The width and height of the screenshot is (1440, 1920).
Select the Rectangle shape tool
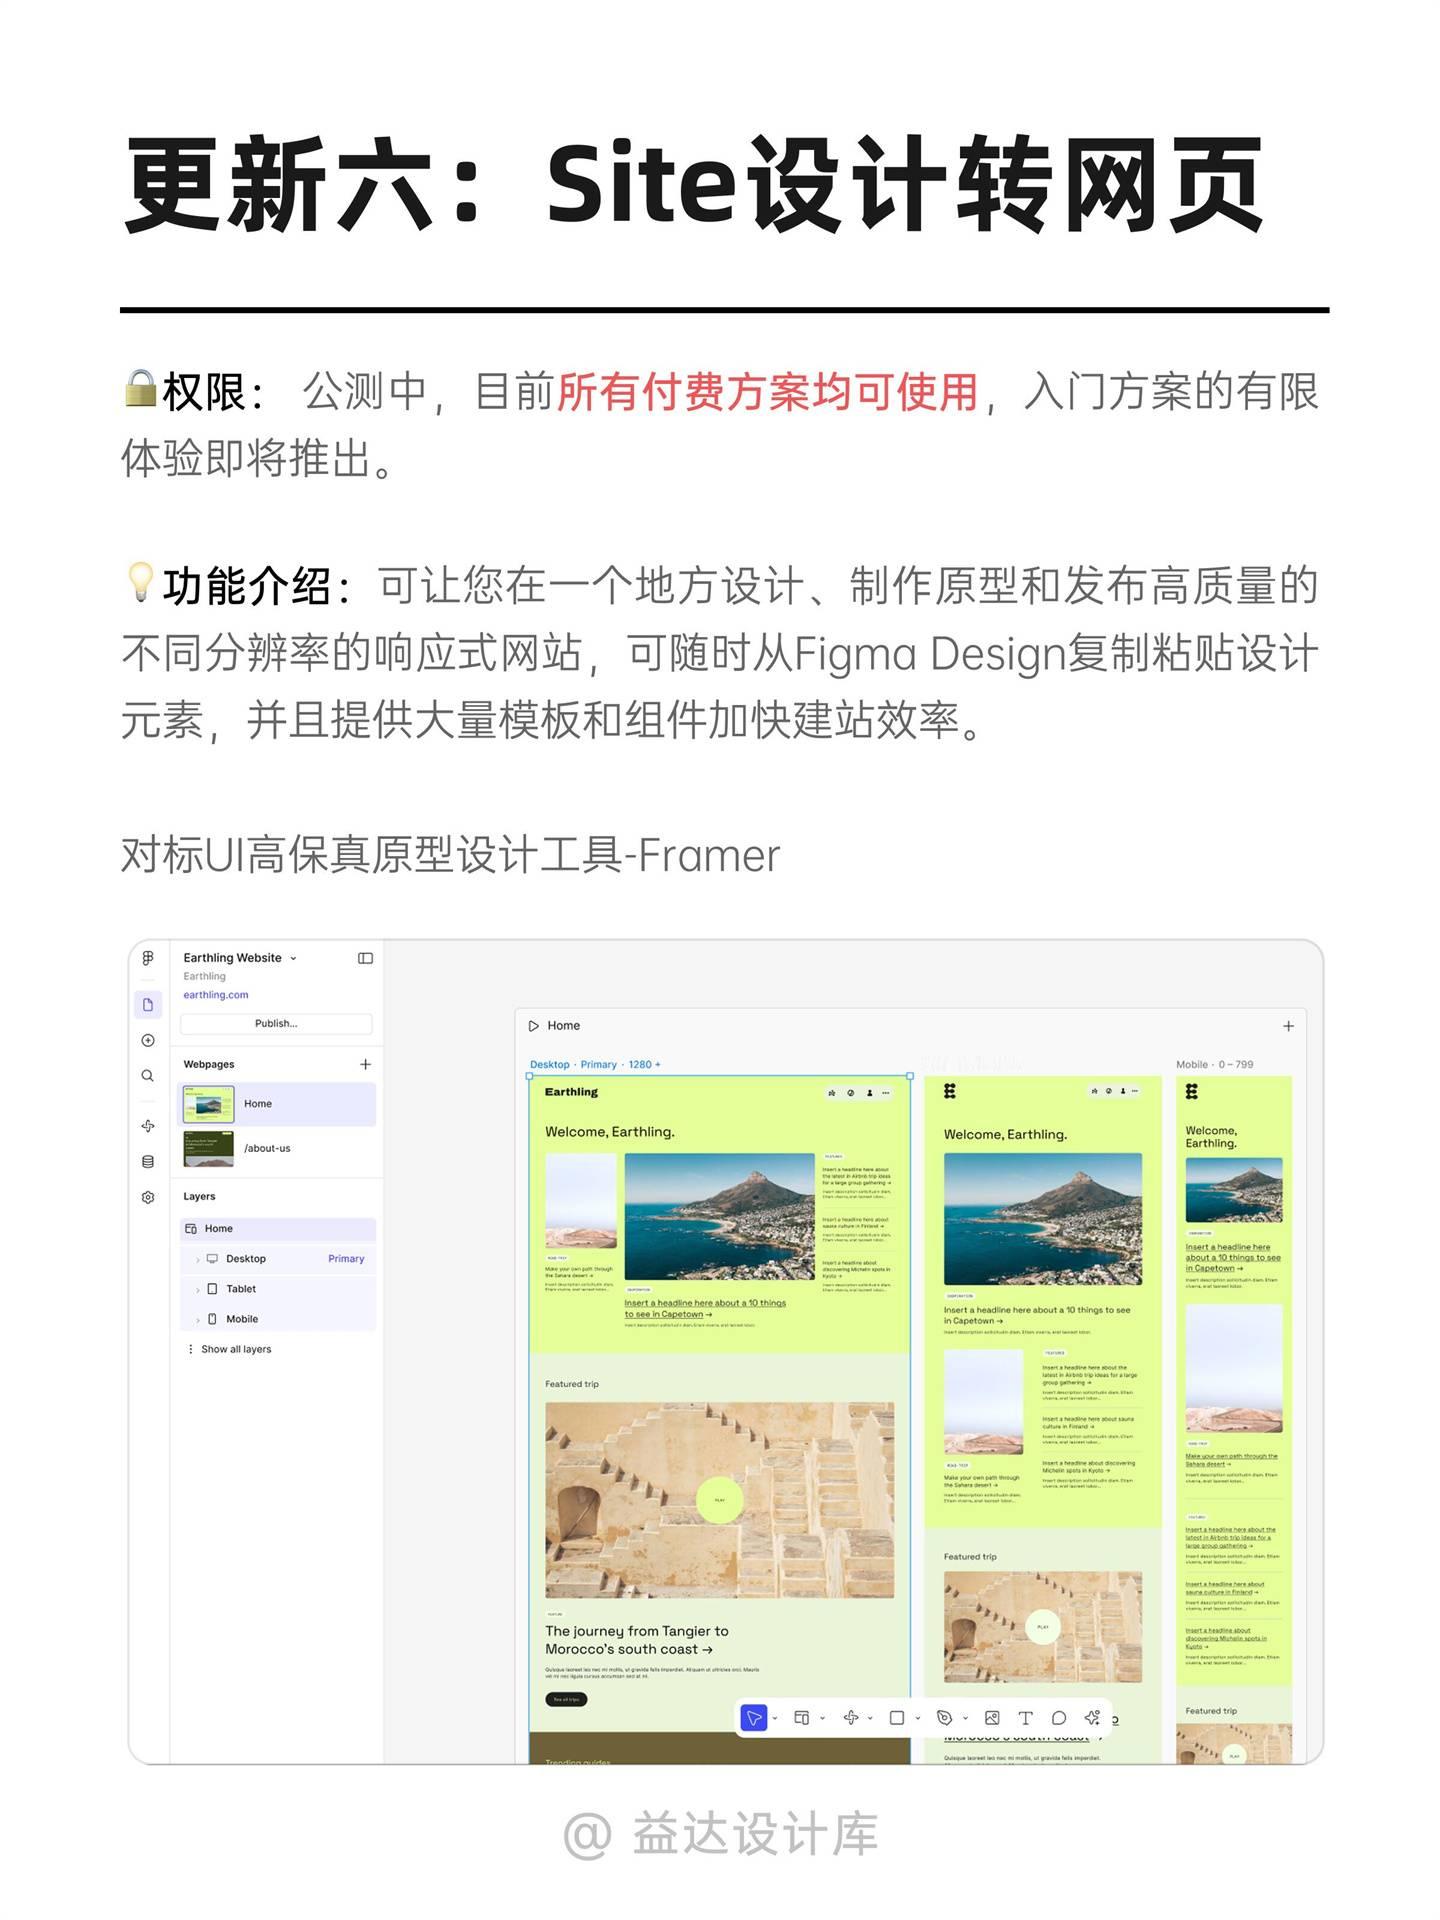pyautogui.click(x=897, y=1718)
